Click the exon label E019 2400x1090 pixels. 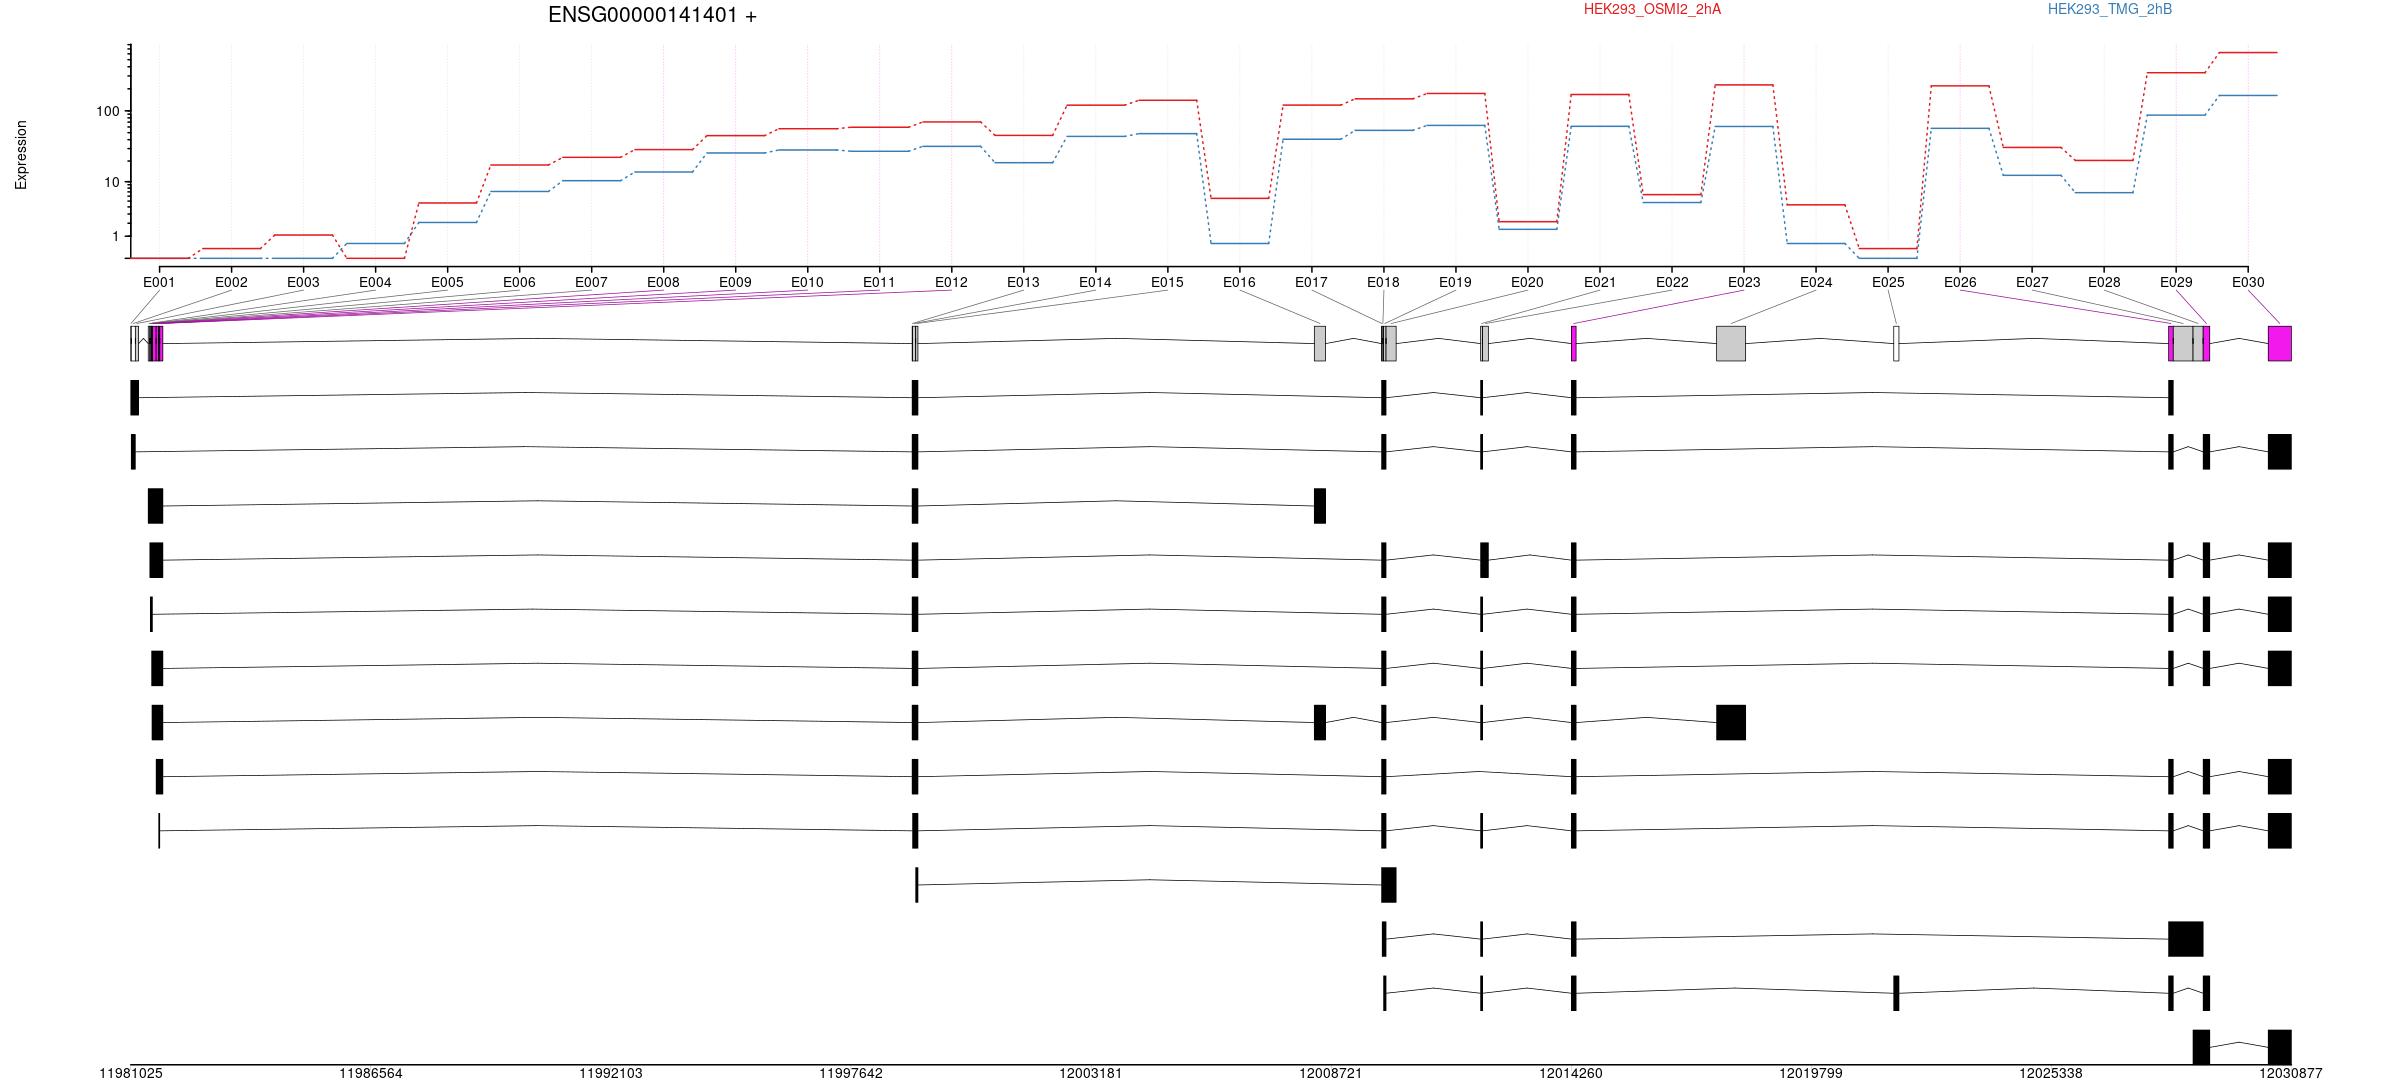tap(1455, 282)
